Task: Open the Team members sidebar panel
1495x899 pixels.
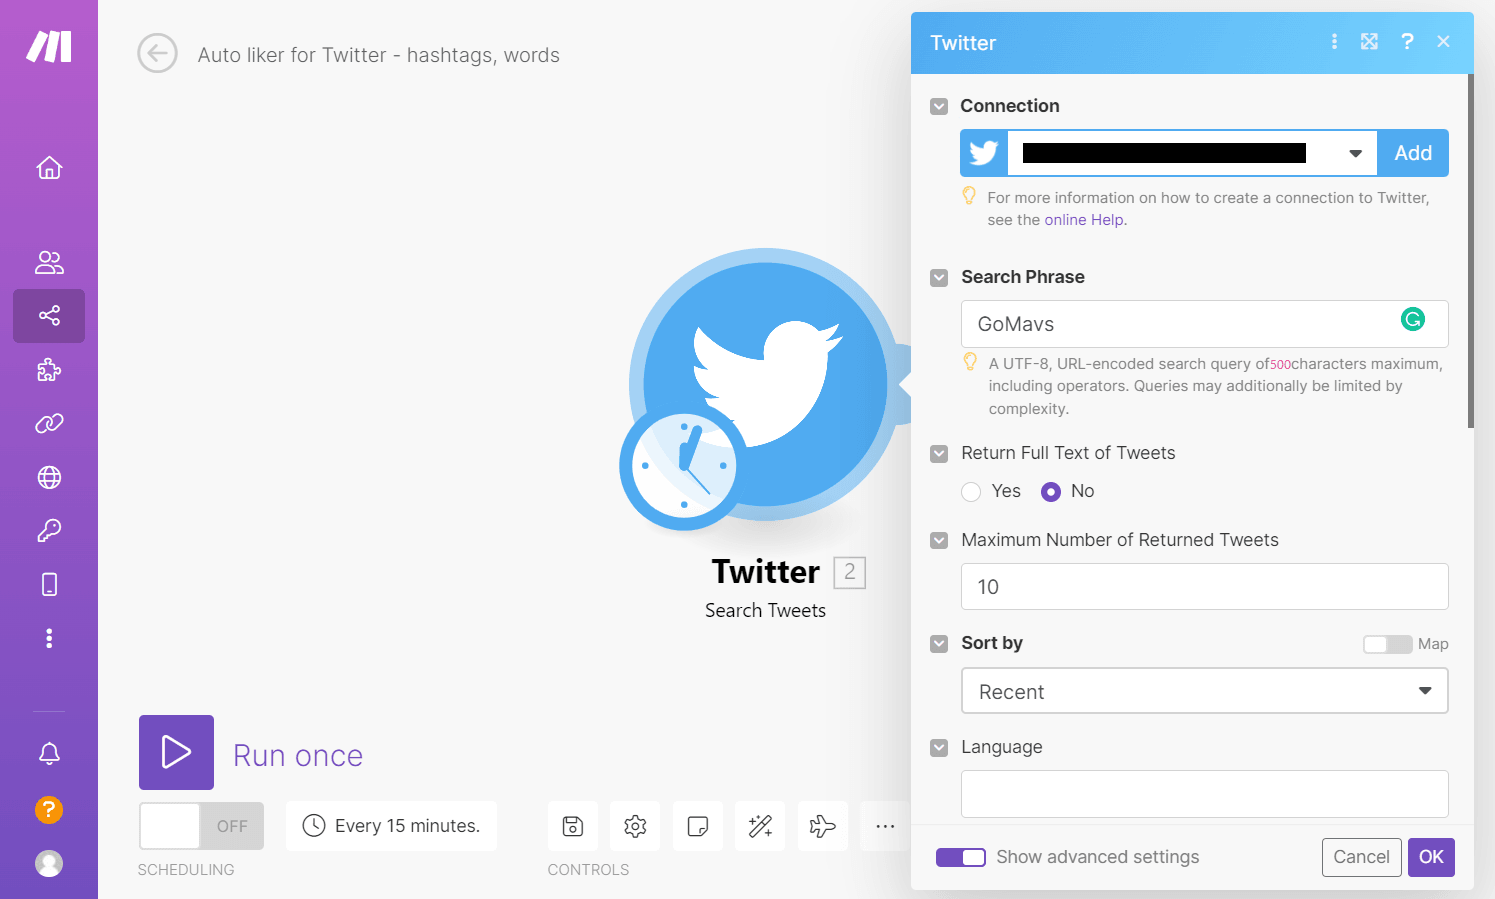Action: pos(48,262)
